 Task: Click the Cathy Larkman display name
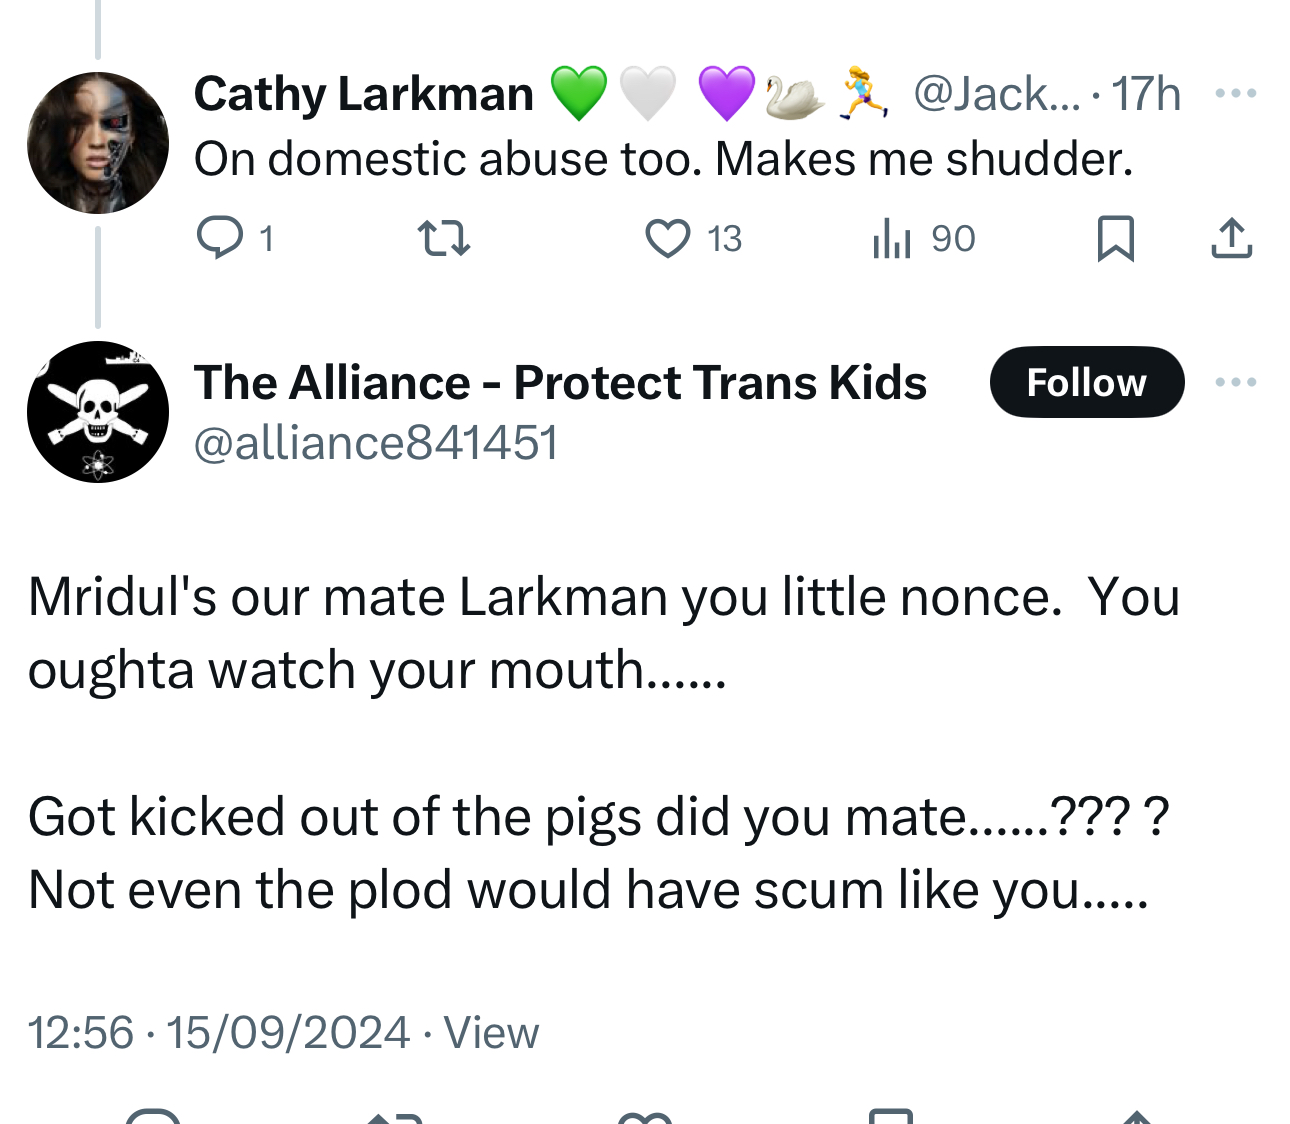(x=364, y=94)
